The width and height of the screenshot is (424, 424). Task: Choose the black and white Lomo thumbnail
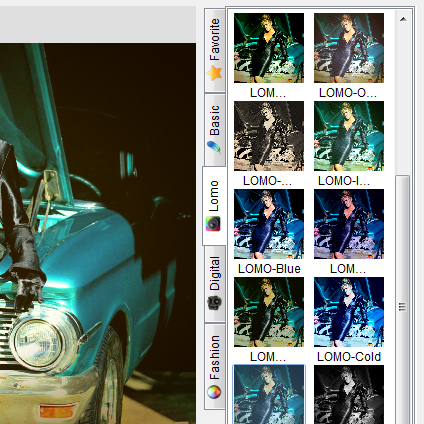(349, 395)
